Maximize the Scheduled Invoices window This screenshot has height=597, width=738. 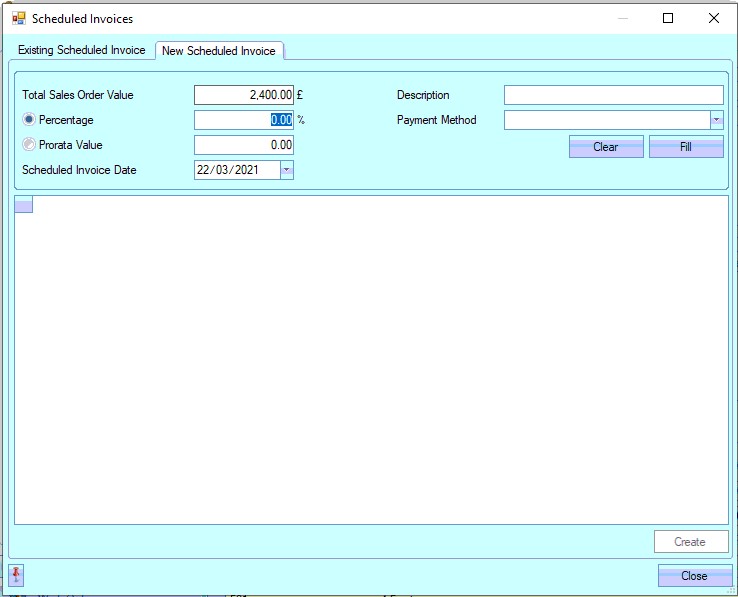(668, 18)
